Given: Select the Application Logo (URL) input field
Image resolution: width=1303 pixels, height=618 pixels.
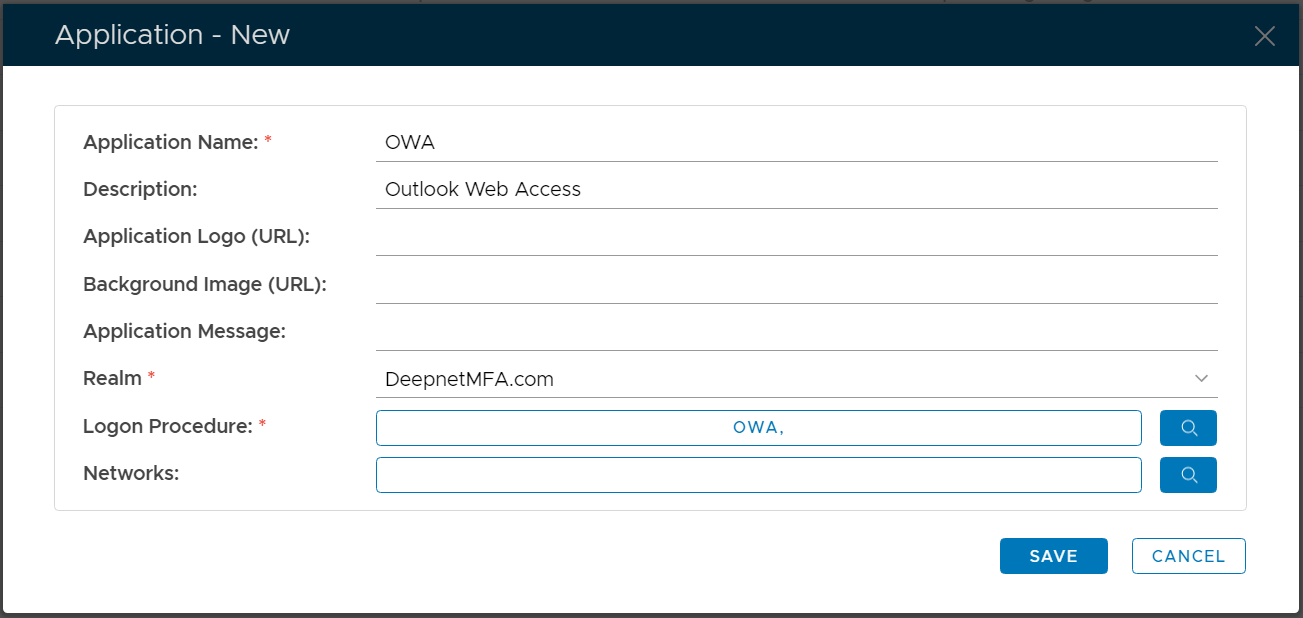Looking at the screenshot, I should pyautogui.click(x=795, y=237).
